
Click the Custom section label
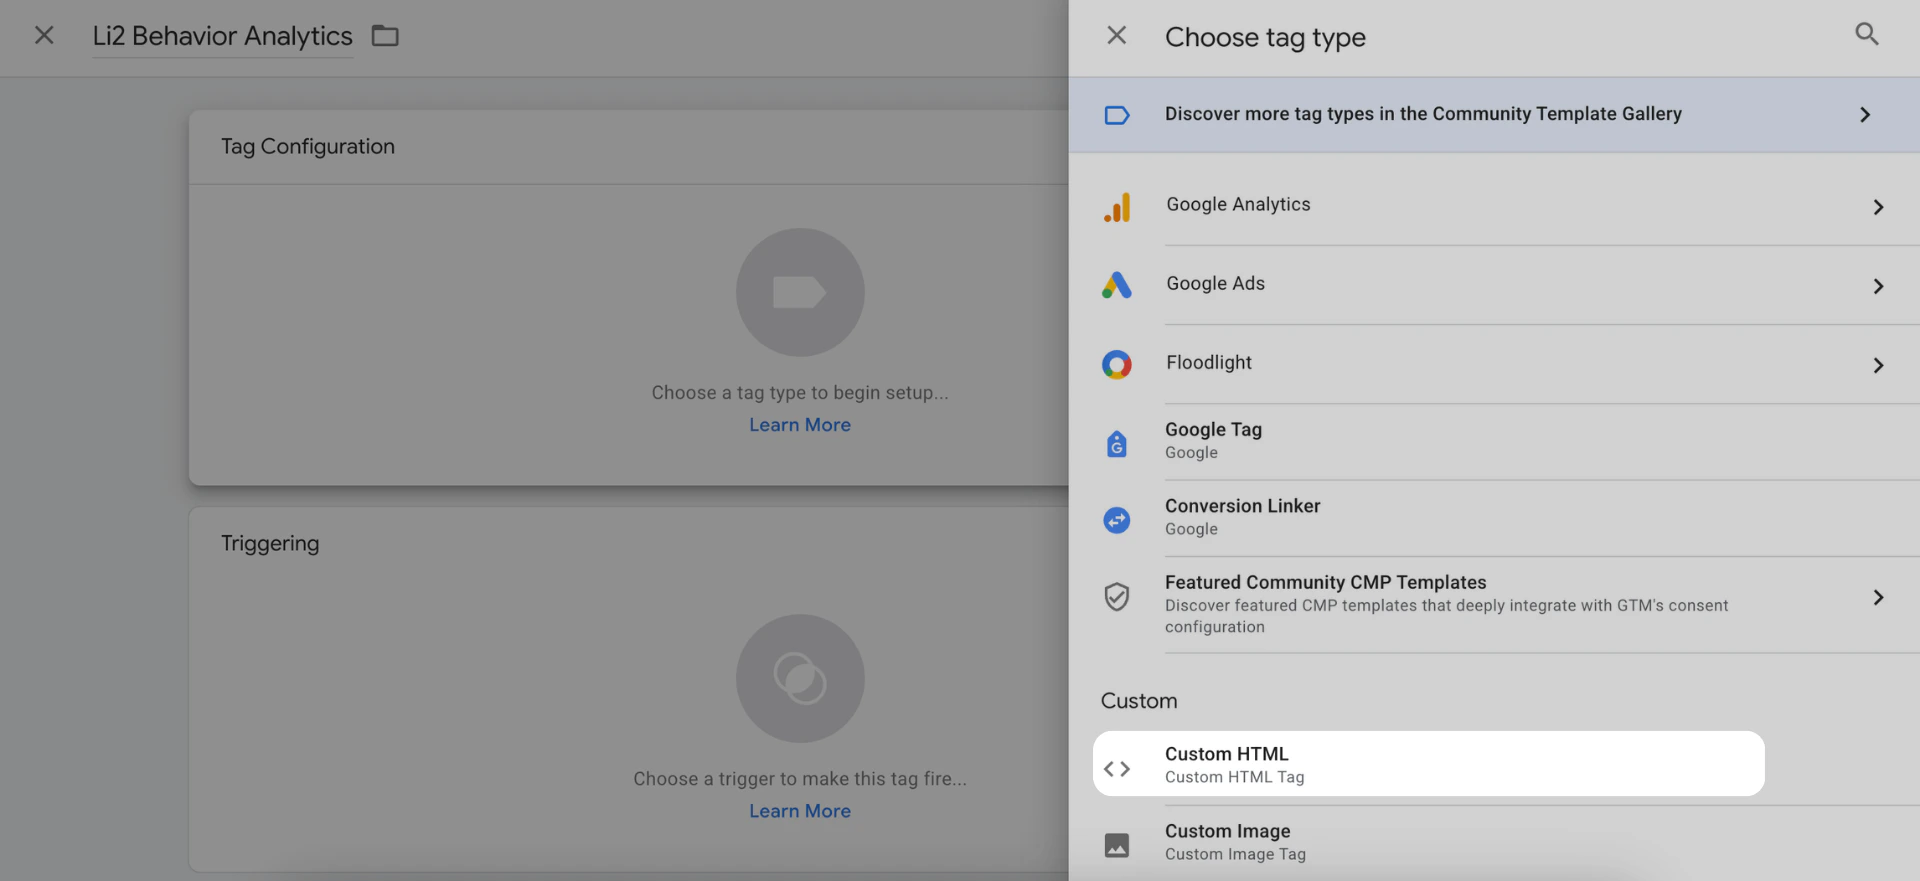coord(1139,701)
